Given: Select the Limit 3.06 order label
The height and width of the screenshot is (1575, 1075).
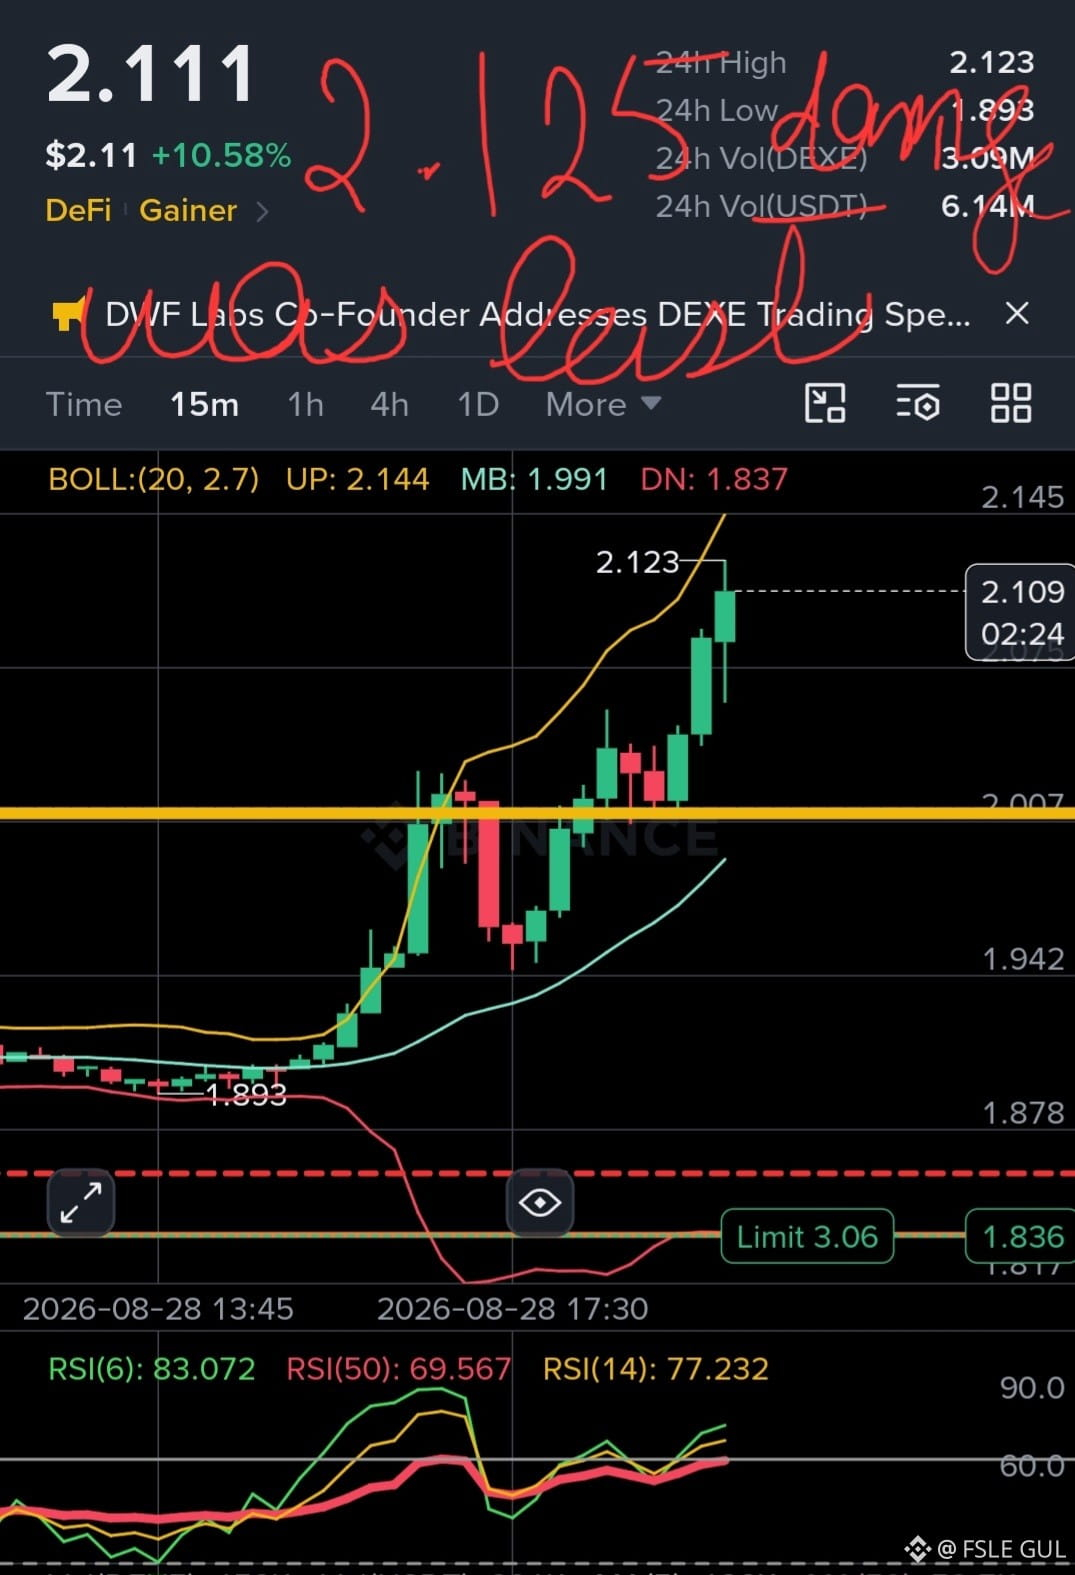Looking at the screenshot, I should click(x=807, y=1237).
